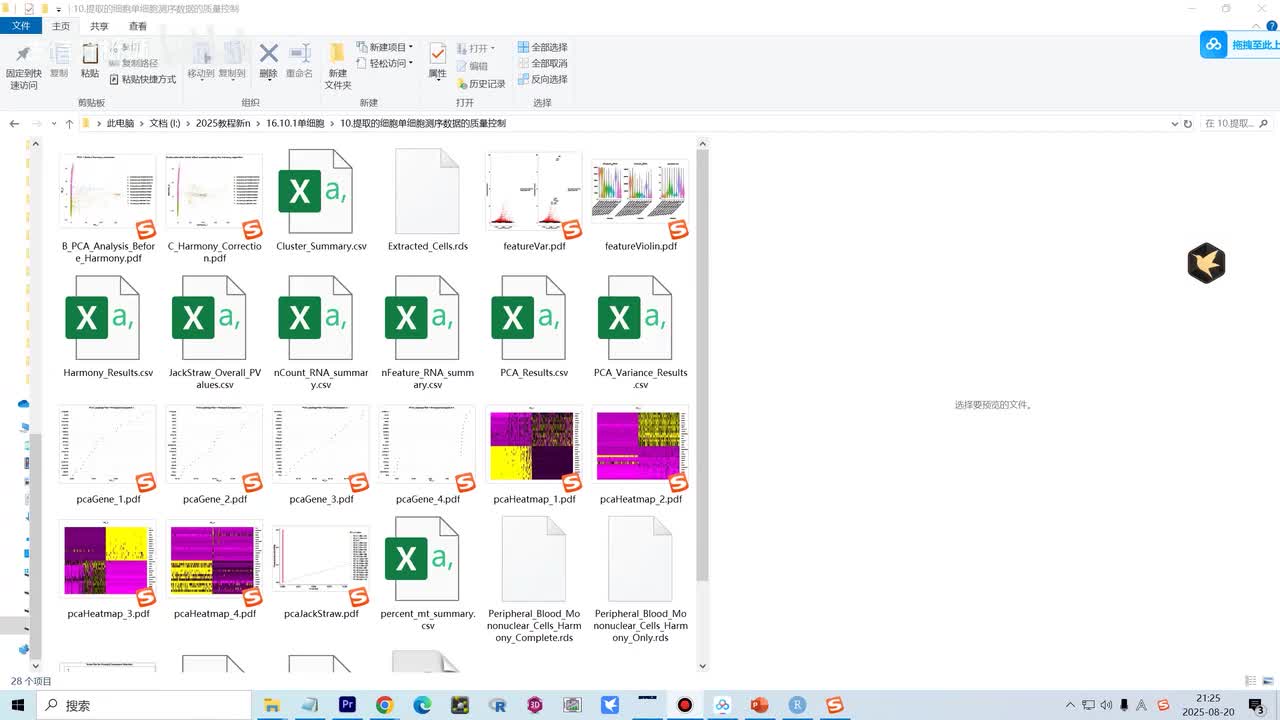Click the folder search box
This screenshot has width=1280, height=720.
[1236, 124]
